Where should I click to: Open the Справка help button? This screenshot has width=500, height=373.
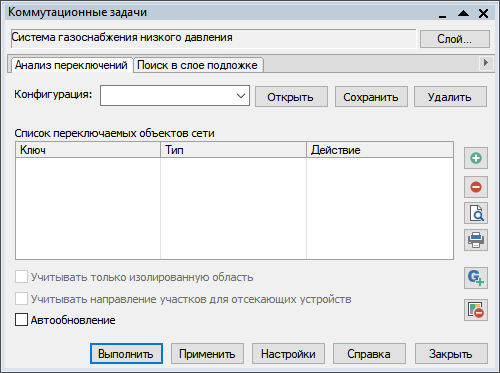(369, 354)
